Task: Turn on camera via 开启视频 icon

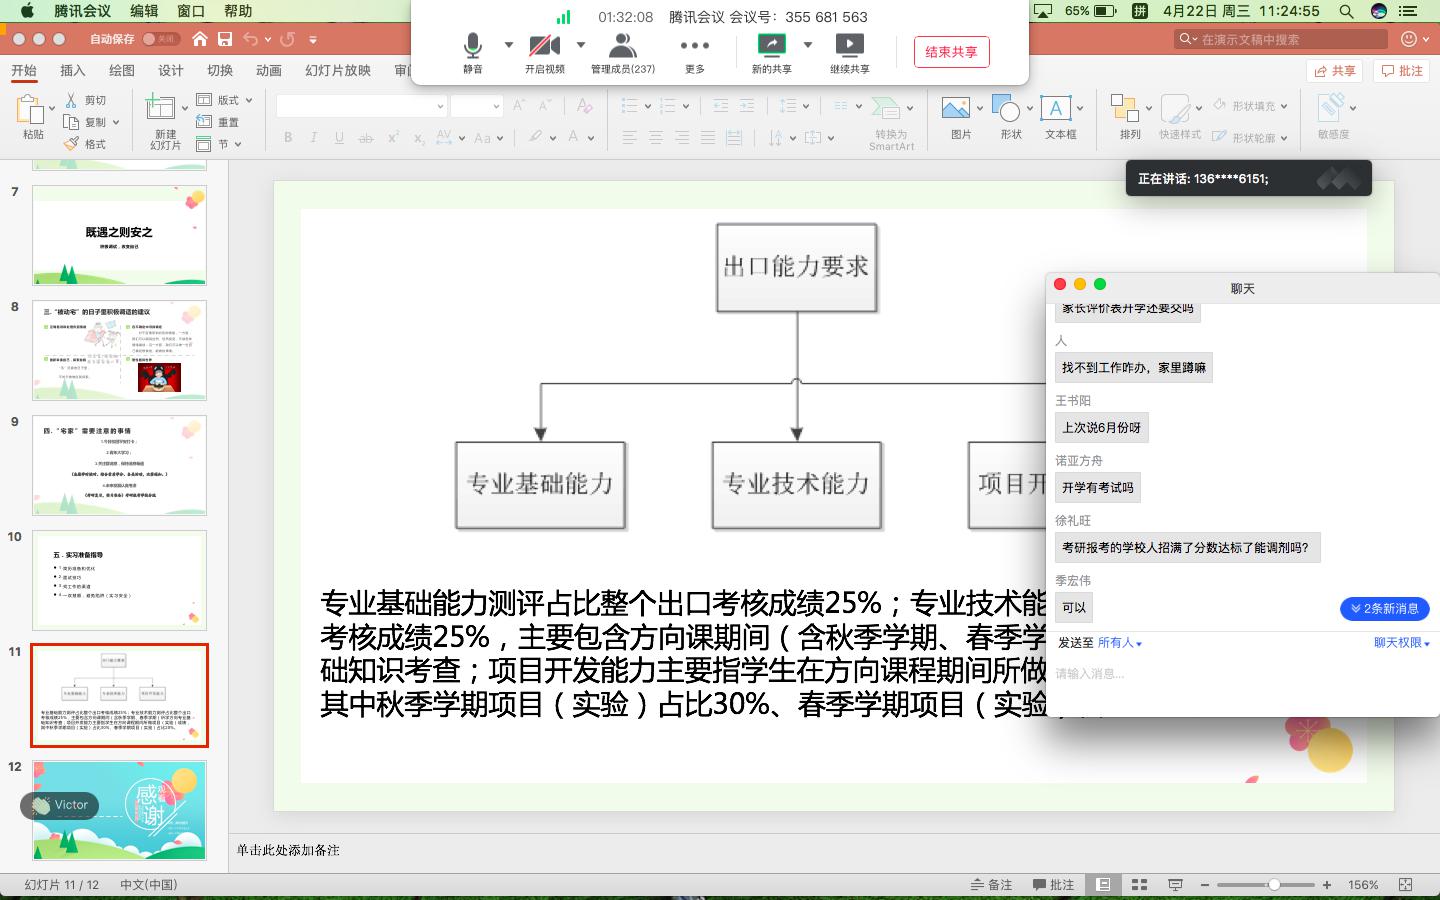Action: (x=543, y=48)
